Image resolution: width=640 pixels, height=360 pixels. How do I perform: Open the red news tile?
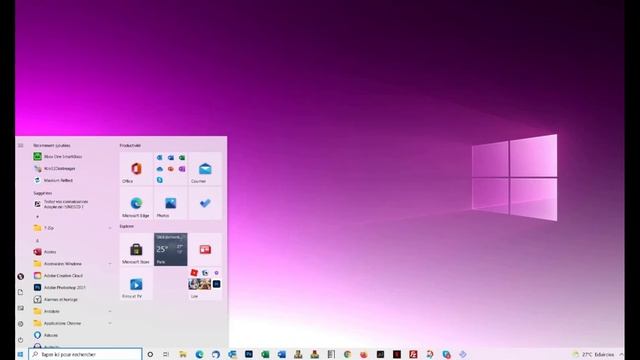(x=205, y=249)
